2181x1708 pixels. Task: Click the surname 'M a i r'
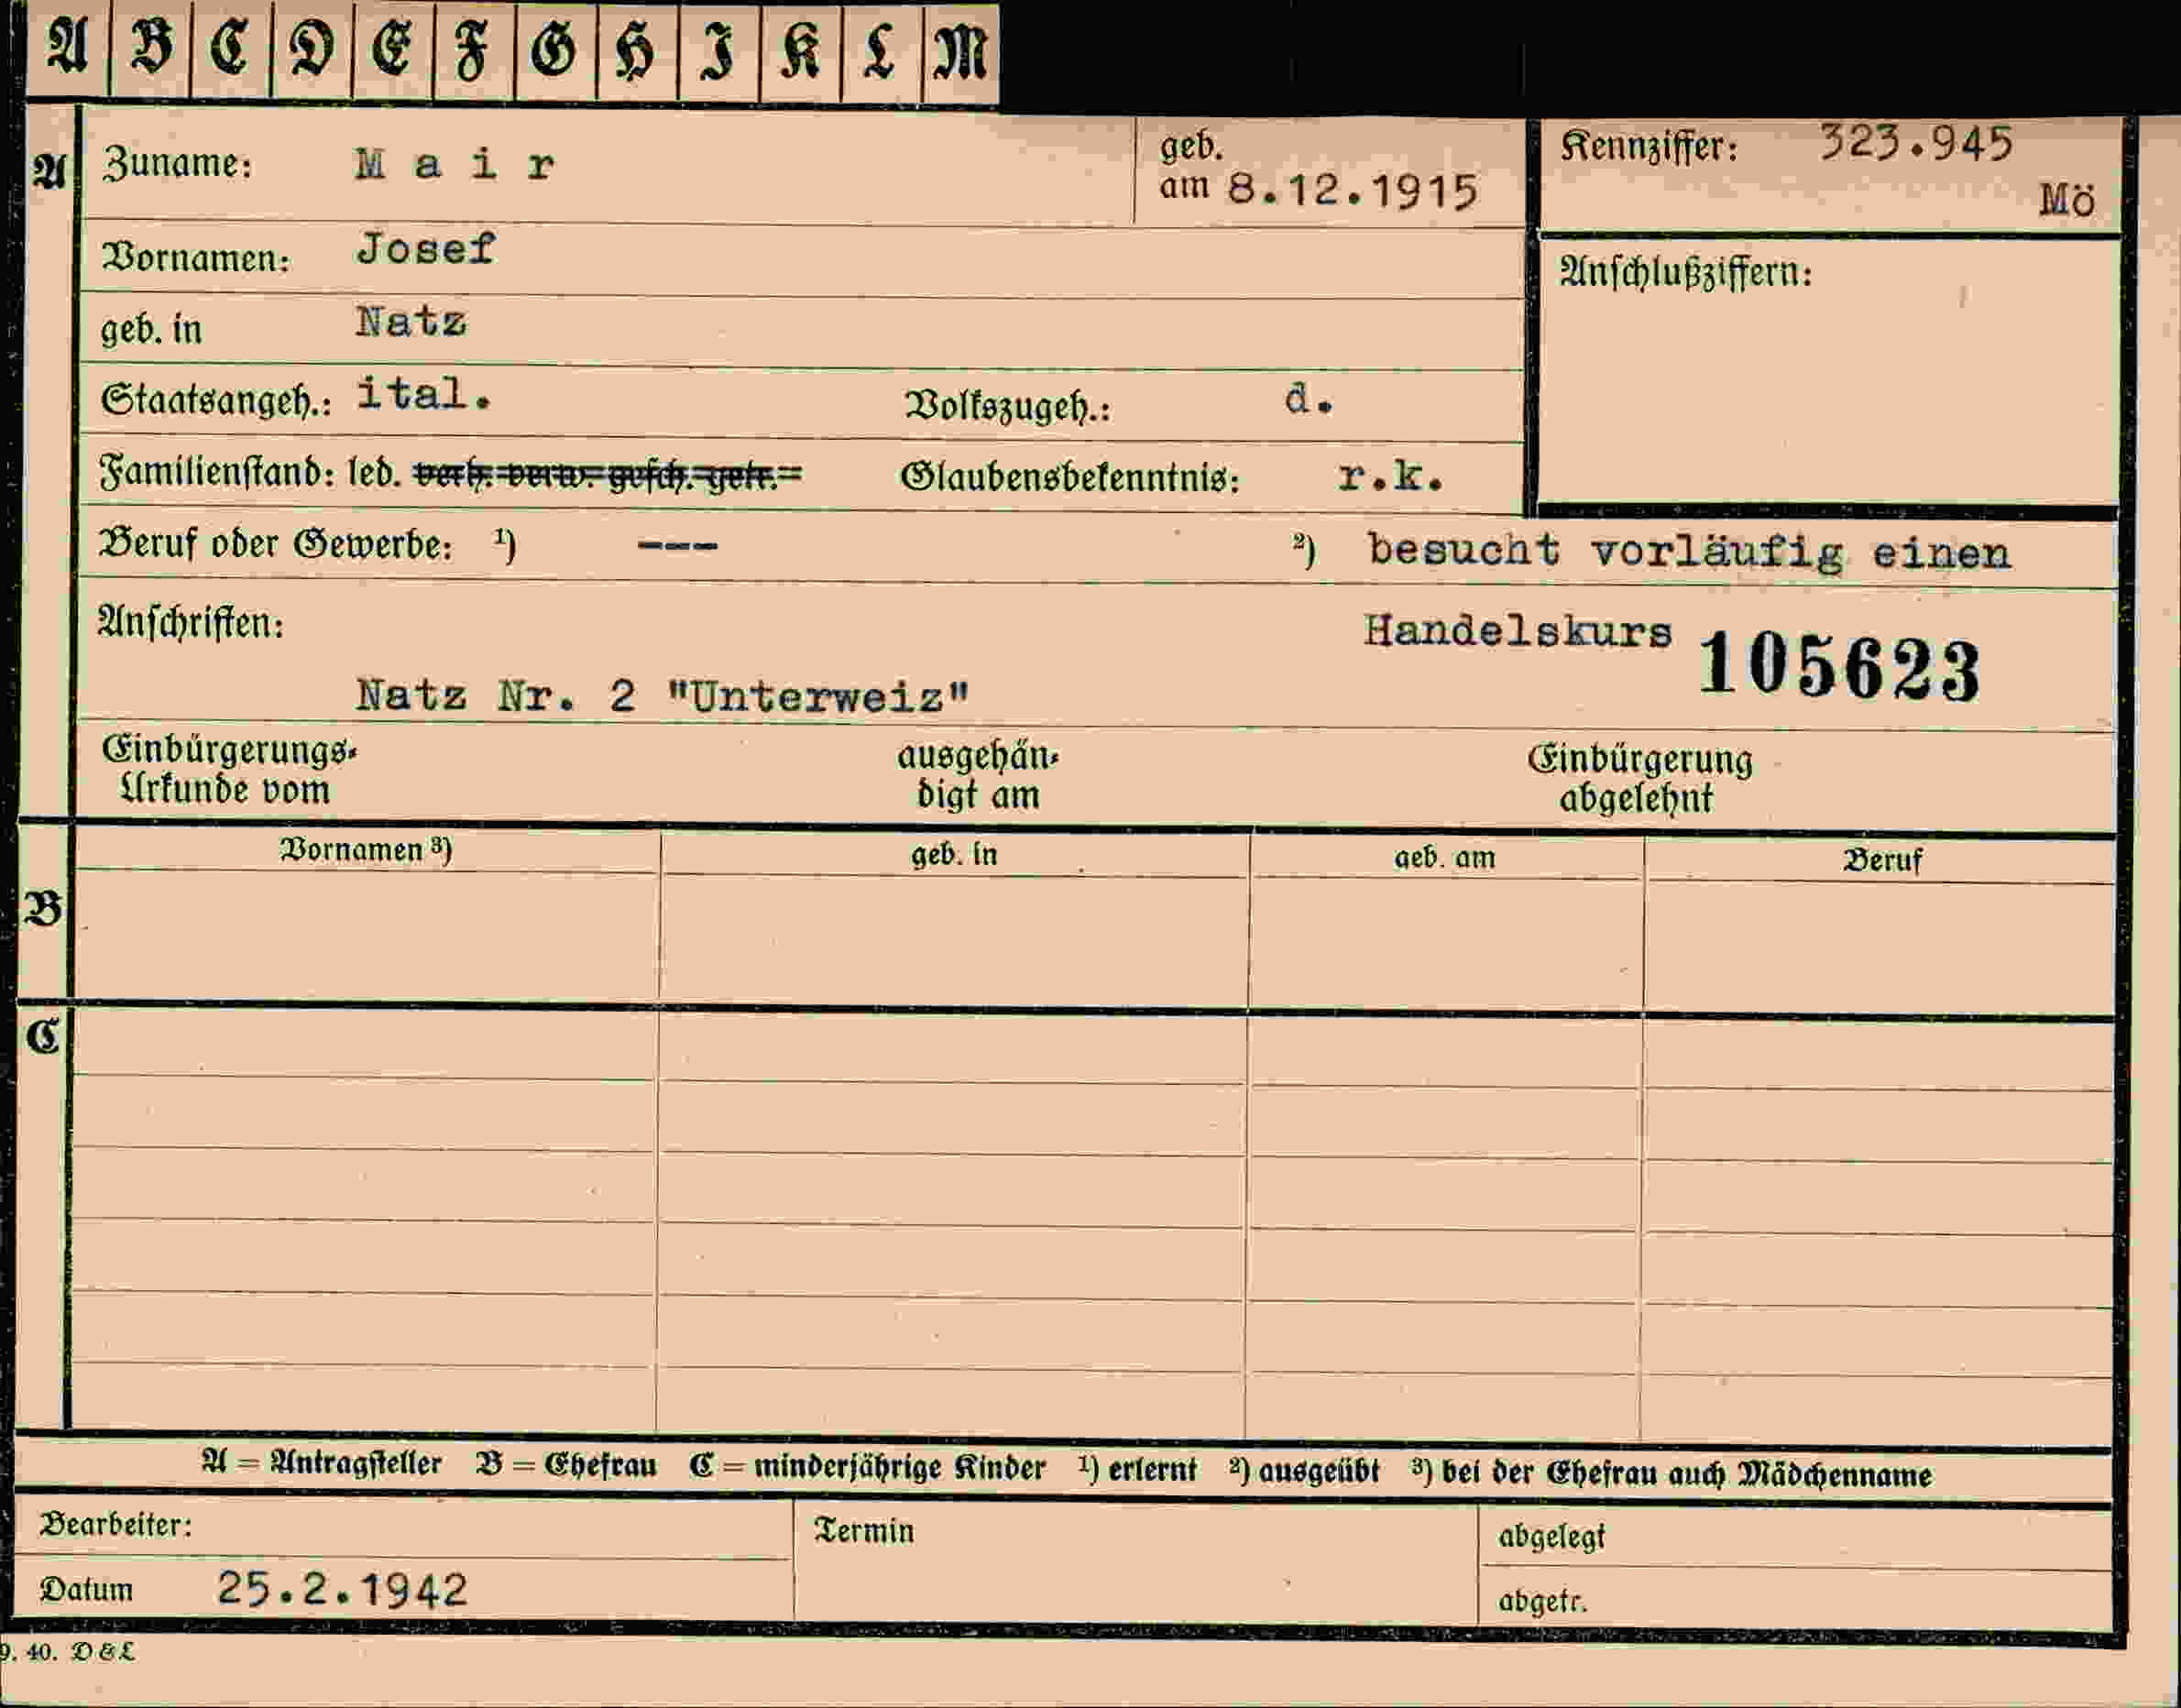coord(455,164)
